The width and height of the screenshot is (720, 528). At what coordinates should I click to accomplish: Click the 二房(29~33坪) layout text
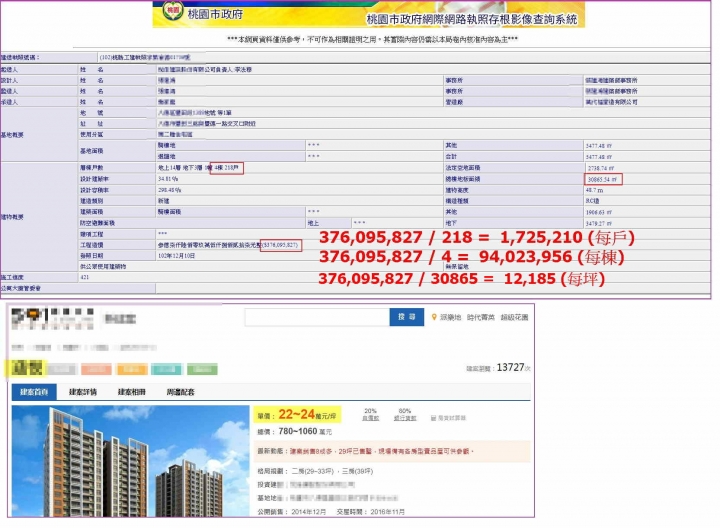pyautogui.click(x=312, y=471)
